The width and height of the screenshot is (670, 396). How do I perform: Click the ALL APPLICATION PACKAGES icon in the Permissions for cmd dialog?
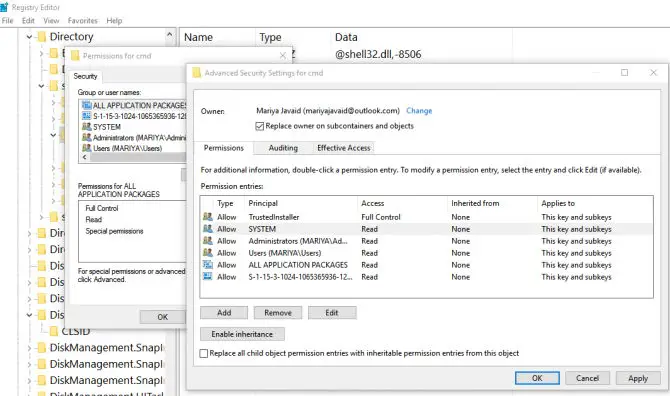(x=87, y=105)
